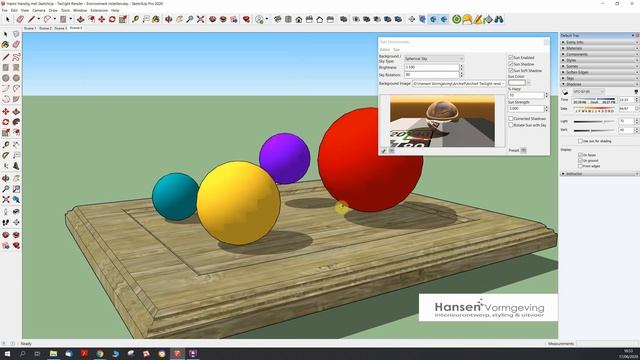This screenshot has width=640, height=360.
Task: Adjust the shadow Time slider
Action: [594, 99]
